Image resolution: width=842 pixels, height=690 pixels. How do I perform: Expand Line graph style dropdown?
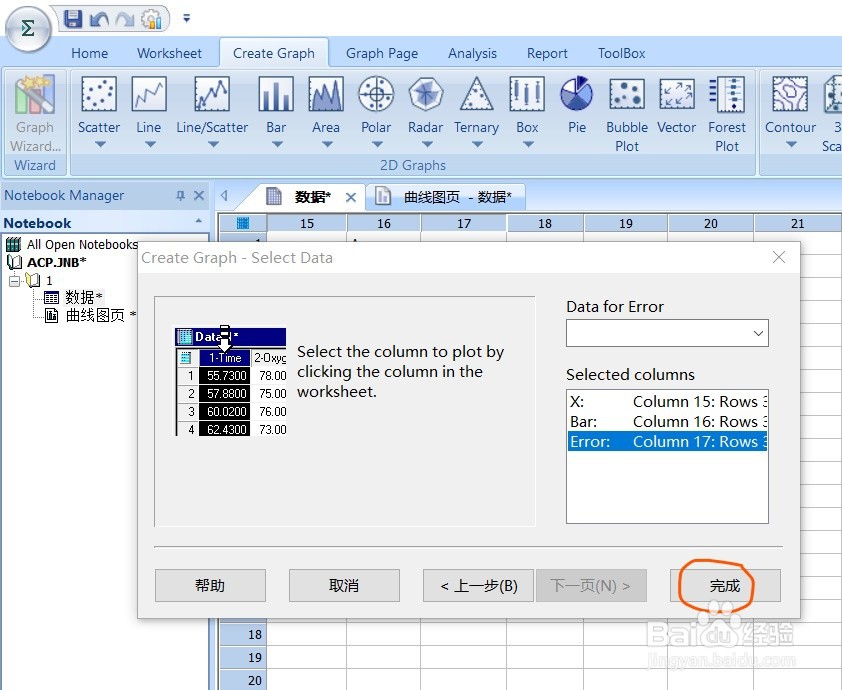point(150,144)
